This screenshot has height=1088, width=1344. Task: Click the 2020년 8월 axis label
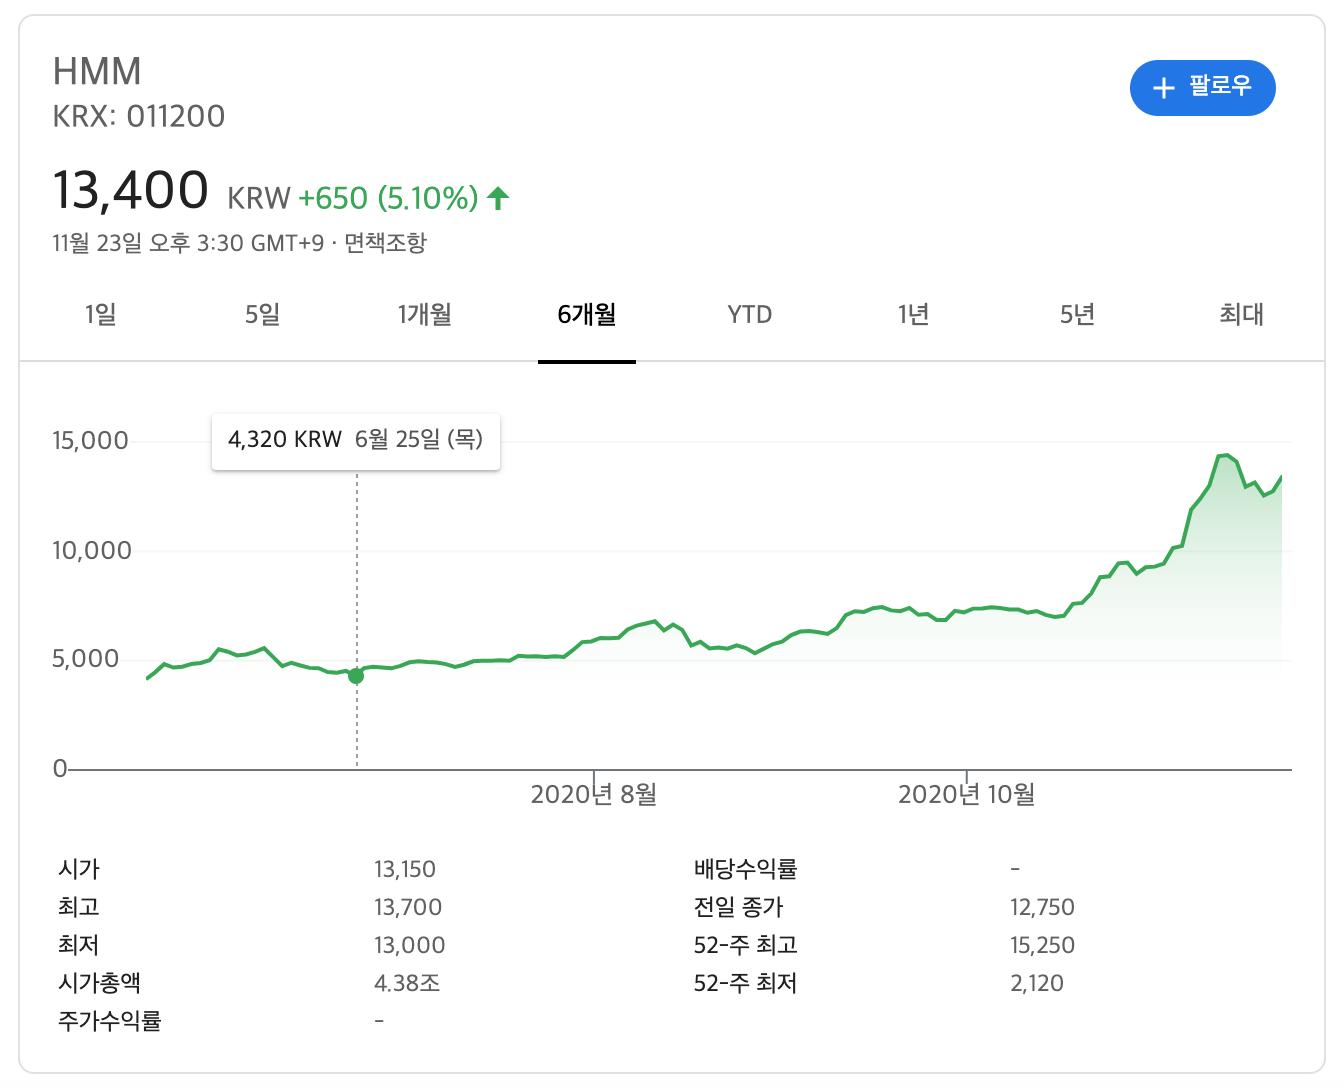[x=594, y=795]
